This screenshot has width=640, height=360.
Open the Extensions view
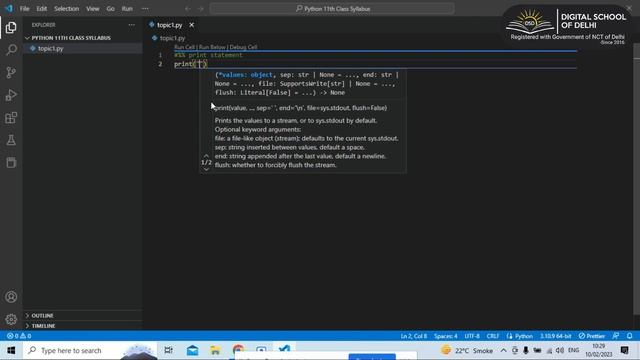point(11,118)
